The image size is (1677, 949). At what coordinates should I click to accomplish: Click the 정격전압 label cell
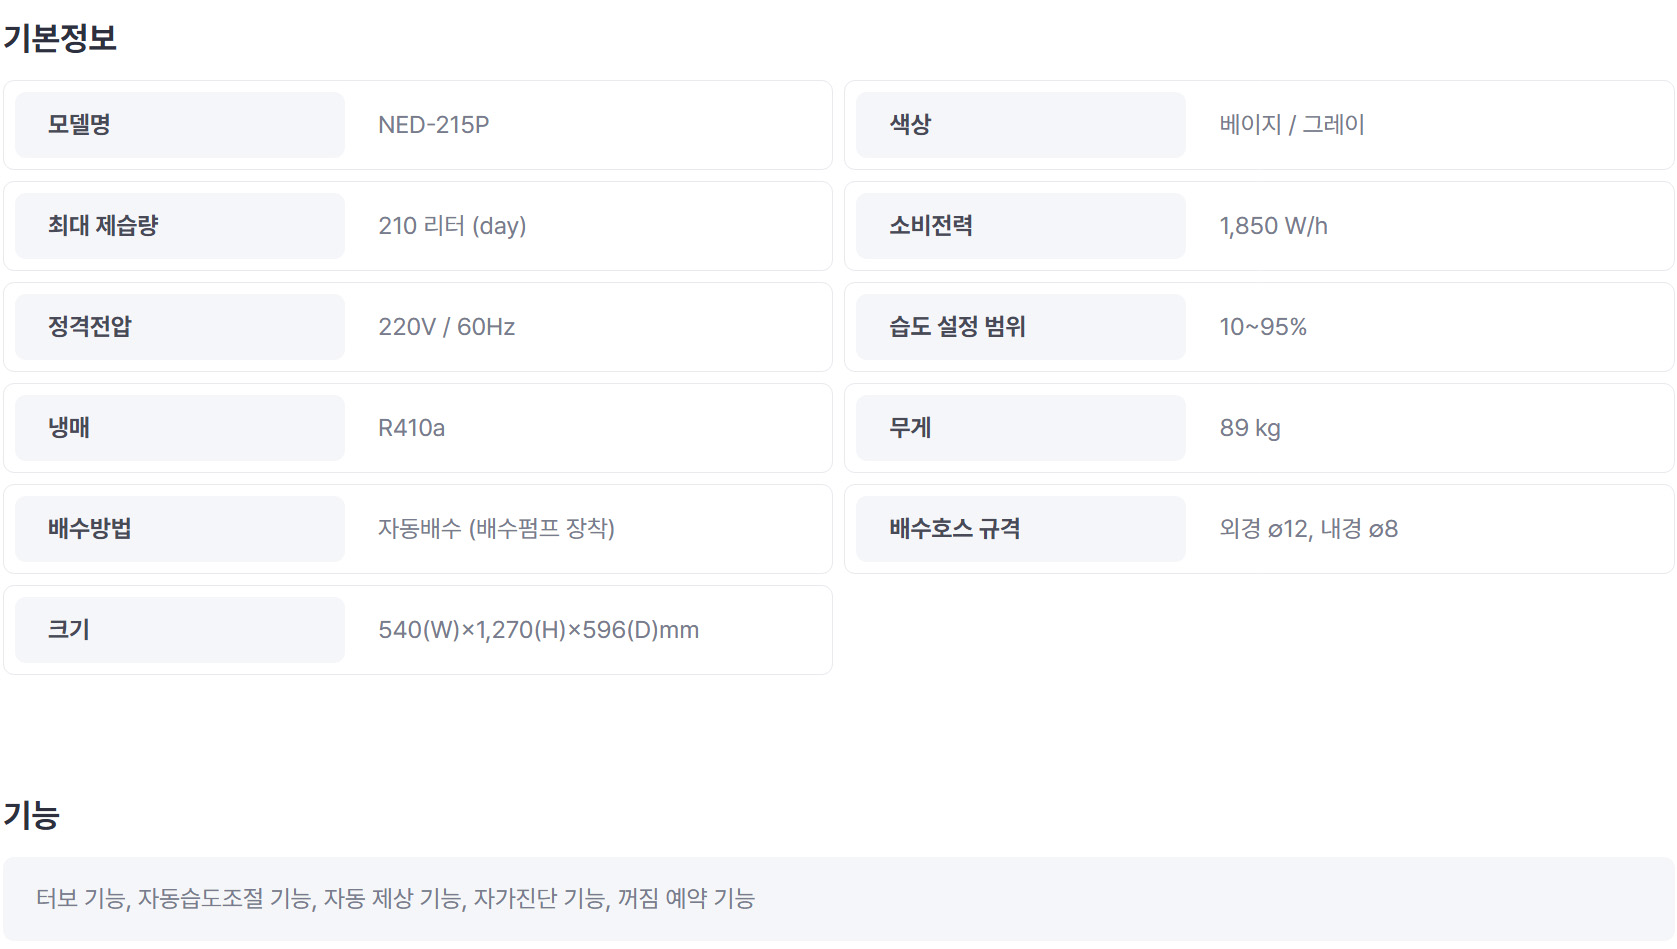pyautogui.click(x=180, y=327)
